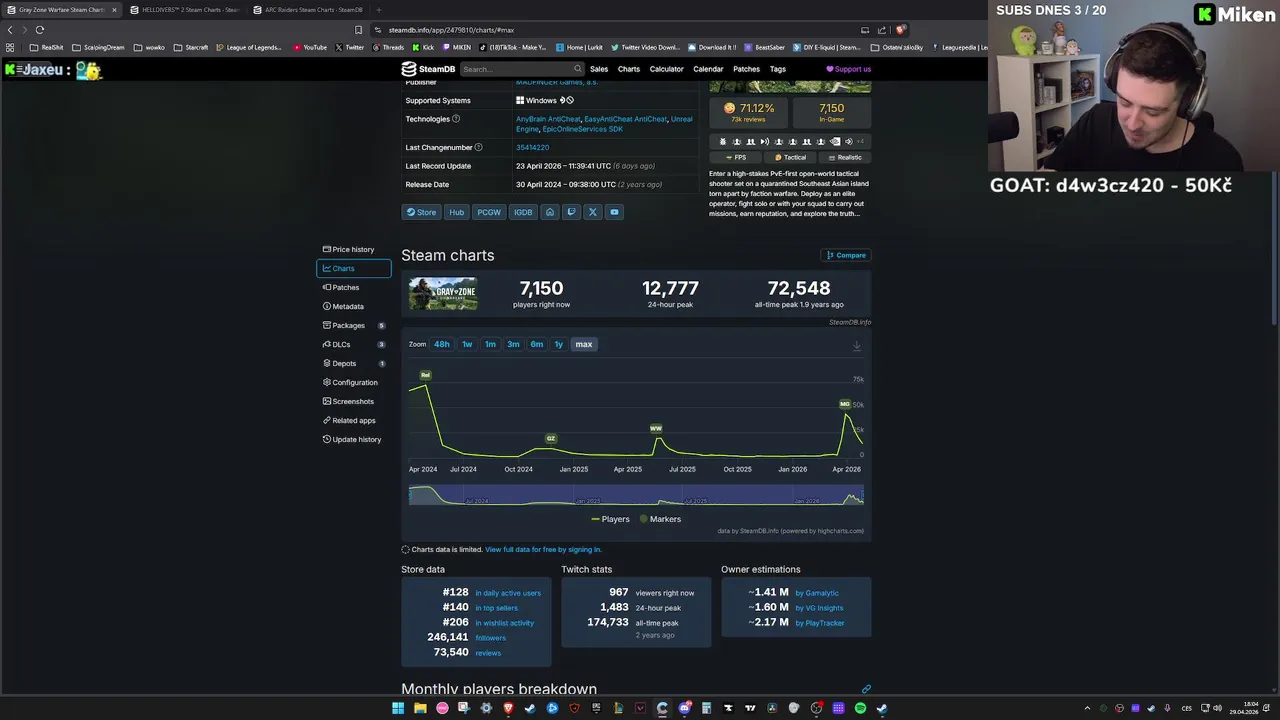Open Price history in the sidebar
1280x720 pixels.
(x=353, y=249)
